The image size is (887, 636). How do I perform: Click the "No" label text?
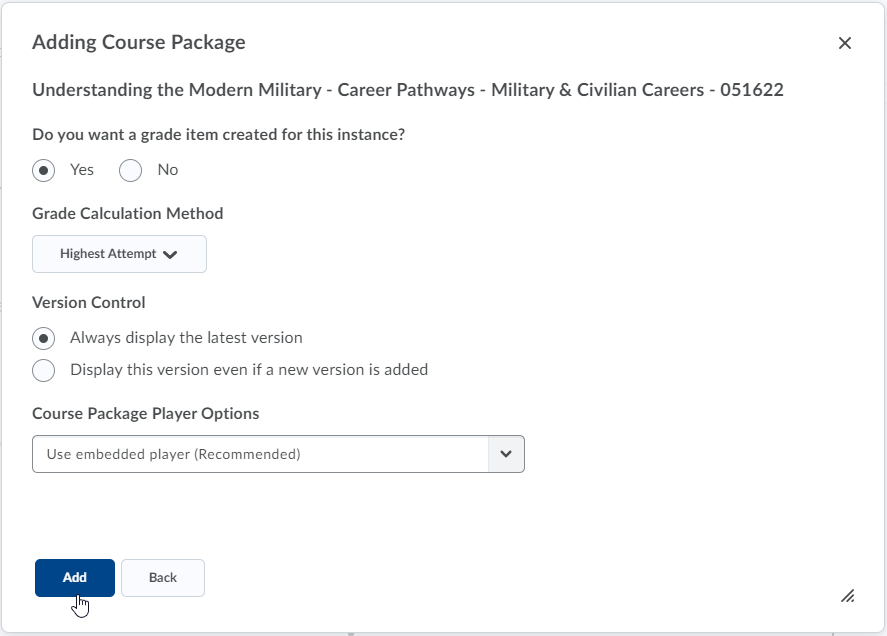(x=168, y=170)
